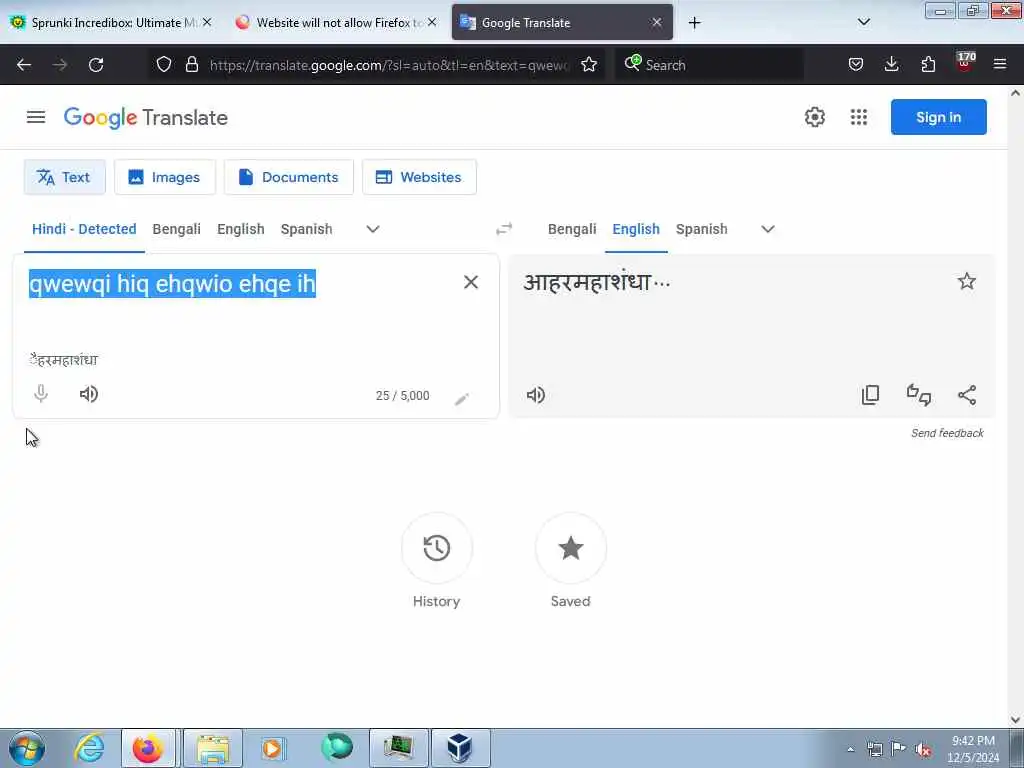Screen dimensions: 1024x768
Task: Switch to Documents translation mode
Action: pos(289,177)
